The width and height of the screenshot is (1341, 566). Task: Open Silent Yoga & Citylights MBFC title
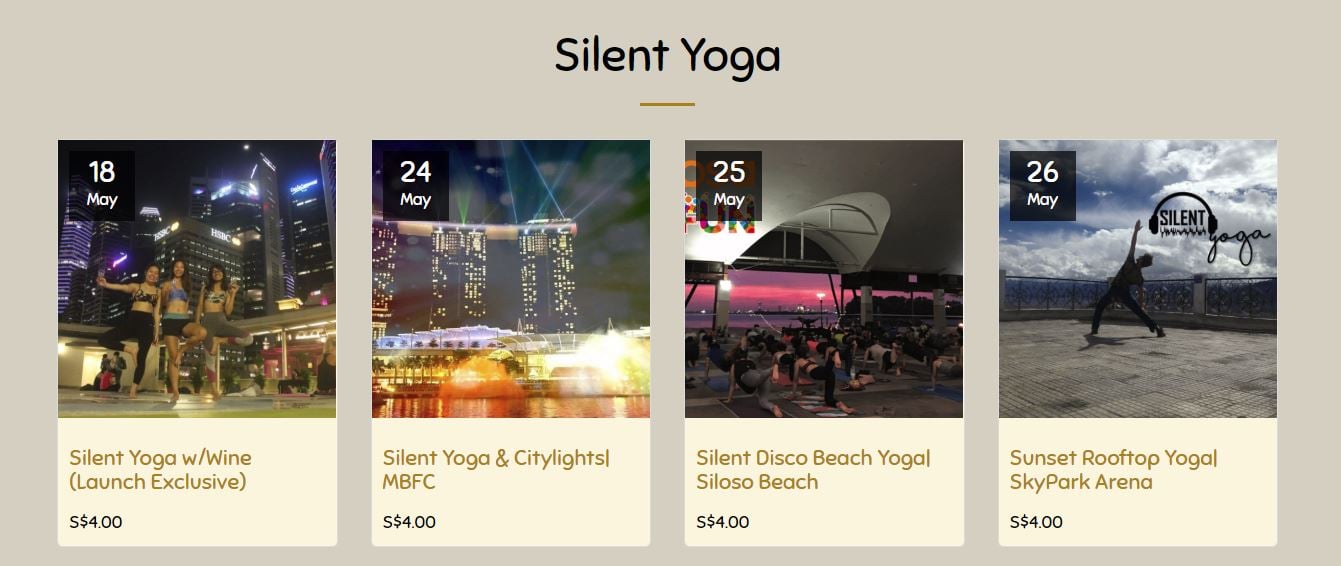496,470
